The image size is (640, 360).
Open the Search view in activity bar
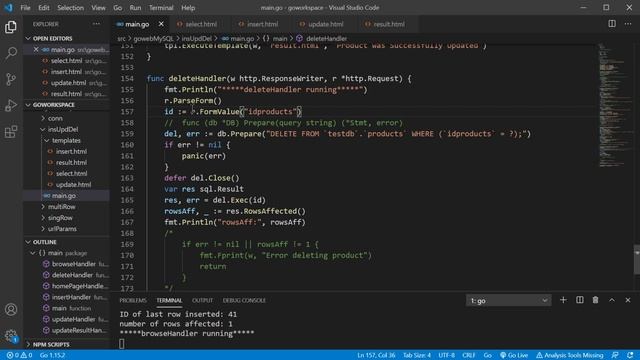(x=11, y=53)
